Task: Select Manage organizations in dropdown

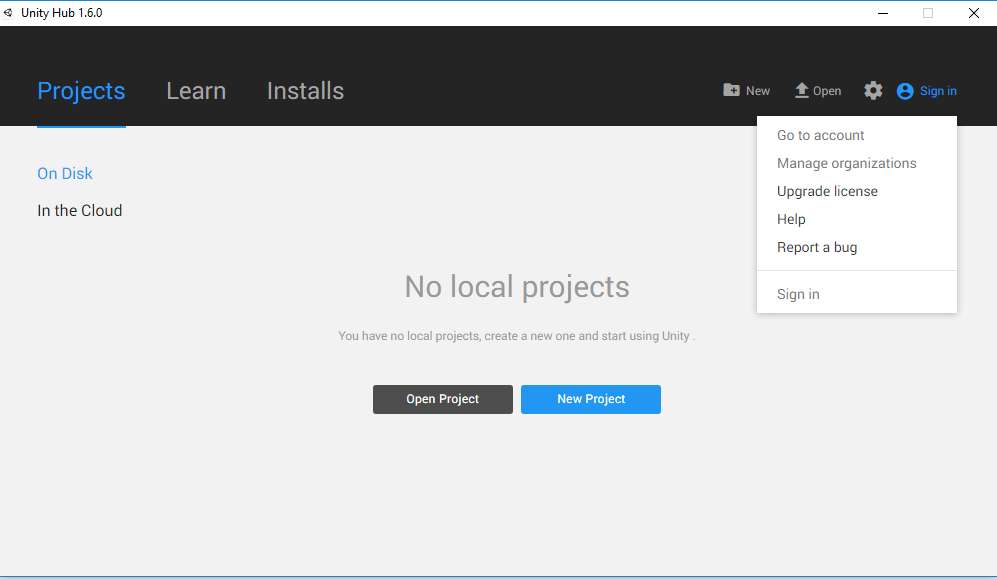Action: (846, 163)
